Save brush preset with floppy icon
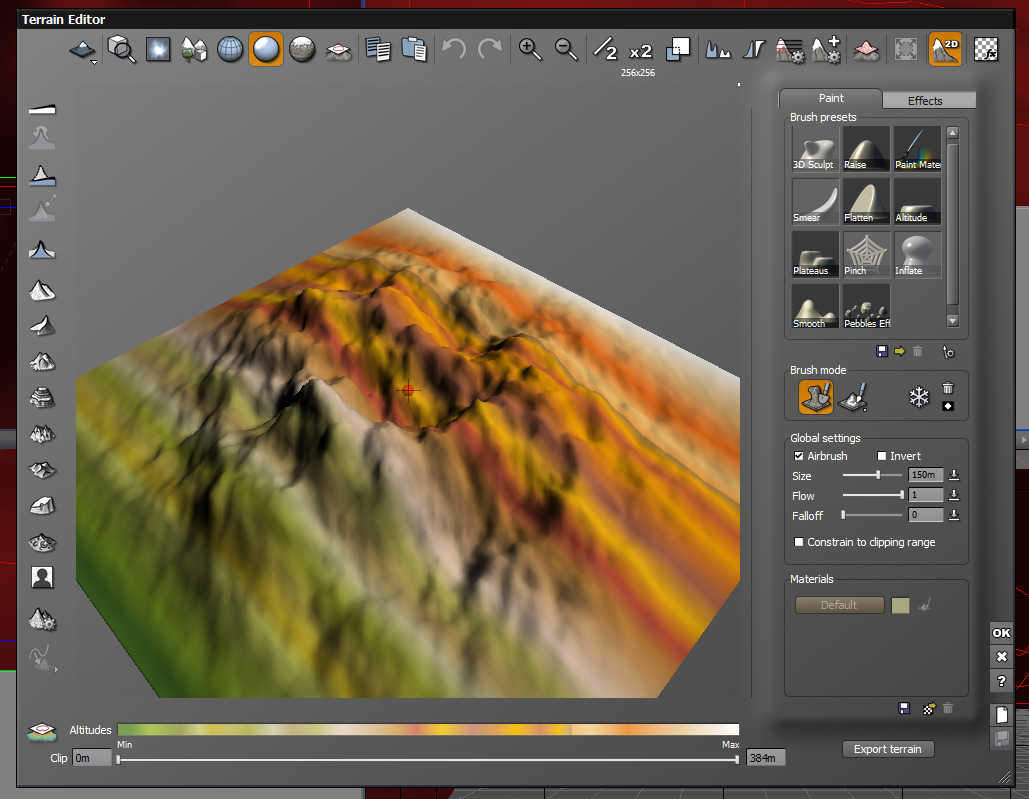This screenshot has width=1029, height=799. point(882,352)
